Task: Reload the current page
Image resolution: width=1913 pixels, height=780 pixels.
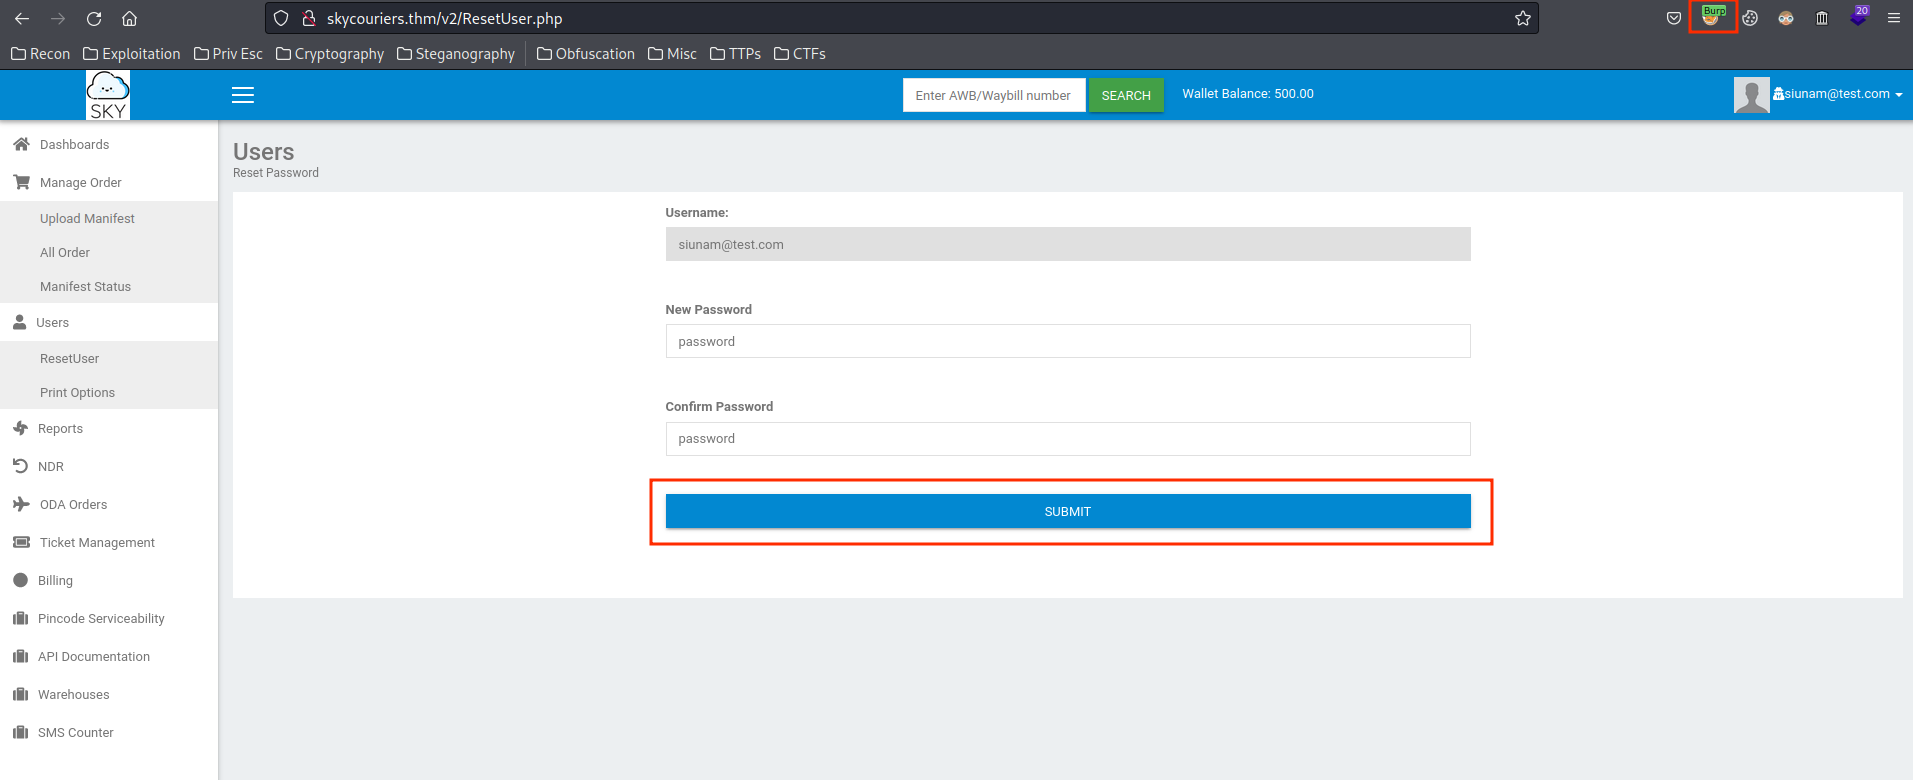Action: tap(94, 18)
